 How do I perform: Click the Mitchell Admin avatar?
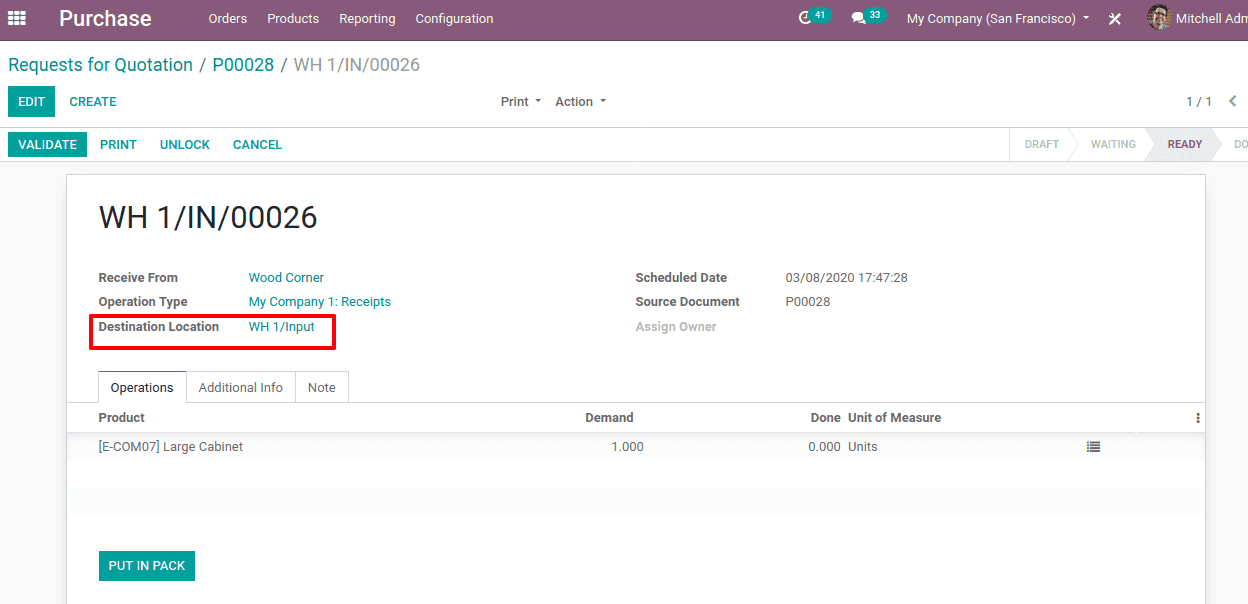click(1159, 18)
